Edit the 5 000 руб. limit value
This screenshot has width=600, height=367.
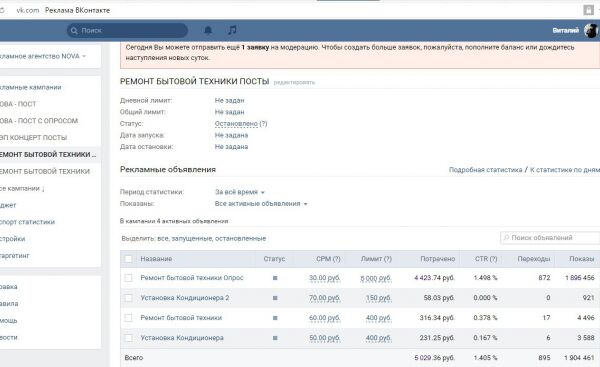(x=376, y=278)
